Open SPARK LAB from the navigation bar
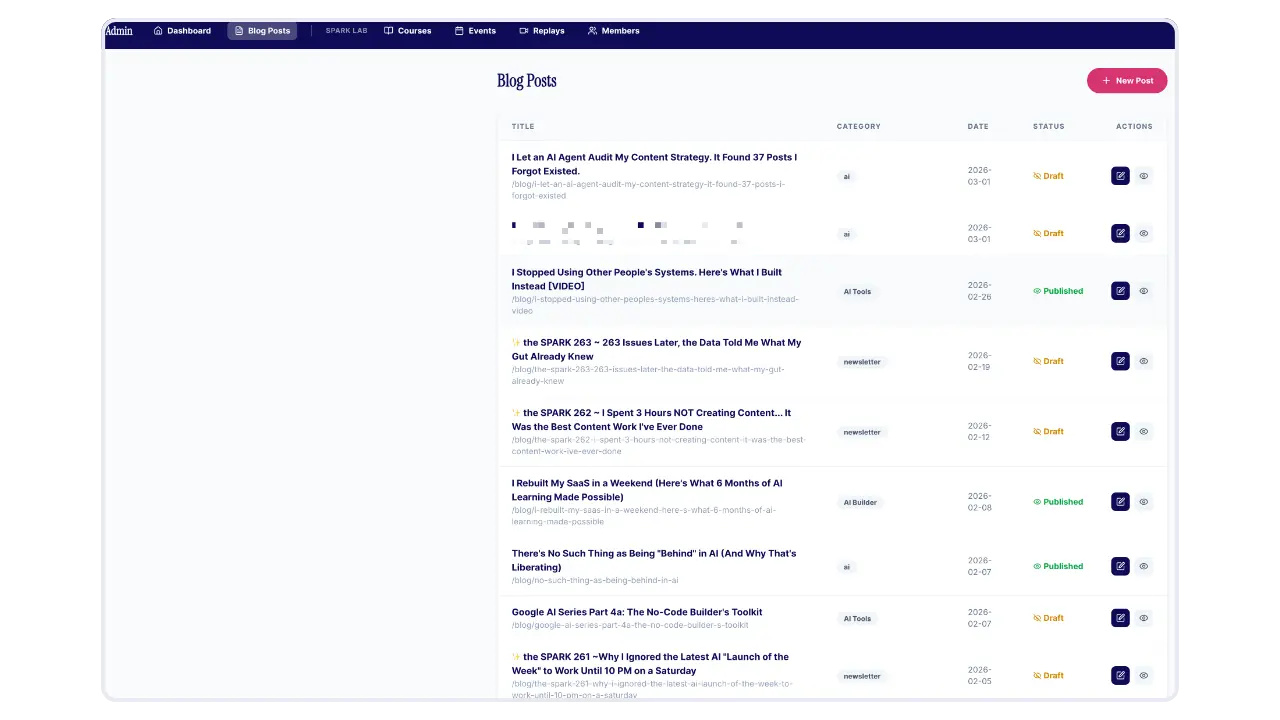Image resolution: width=1280 pixels, height=720 pixels. click(346, 31)
